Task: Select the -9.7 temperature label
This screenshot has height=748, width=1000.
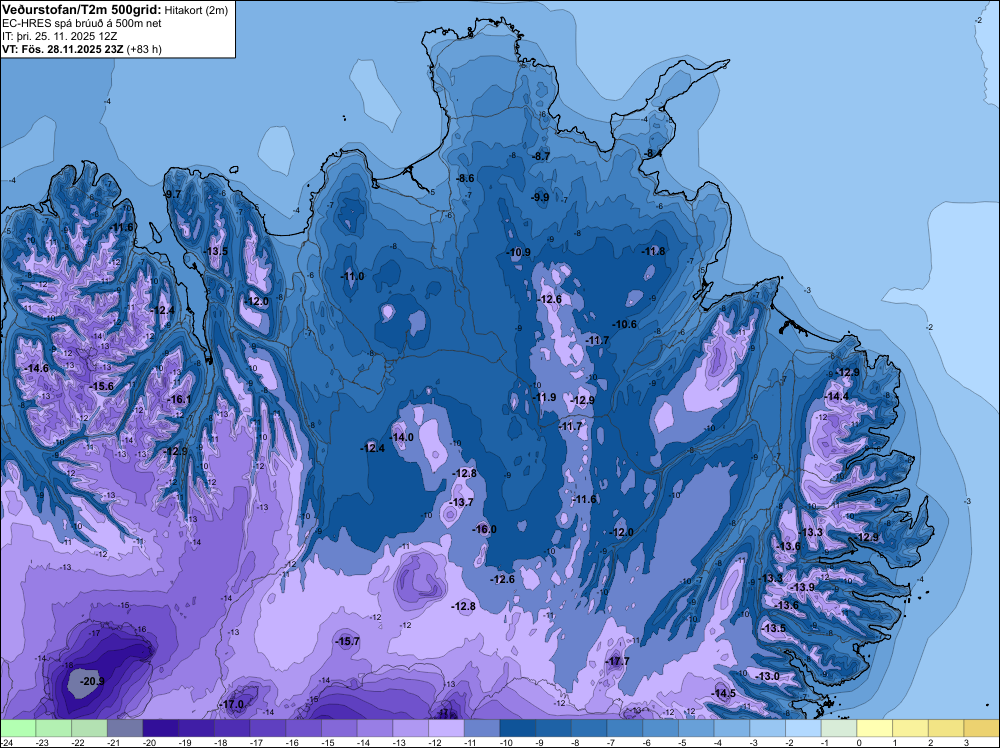Action: [172, 194]
